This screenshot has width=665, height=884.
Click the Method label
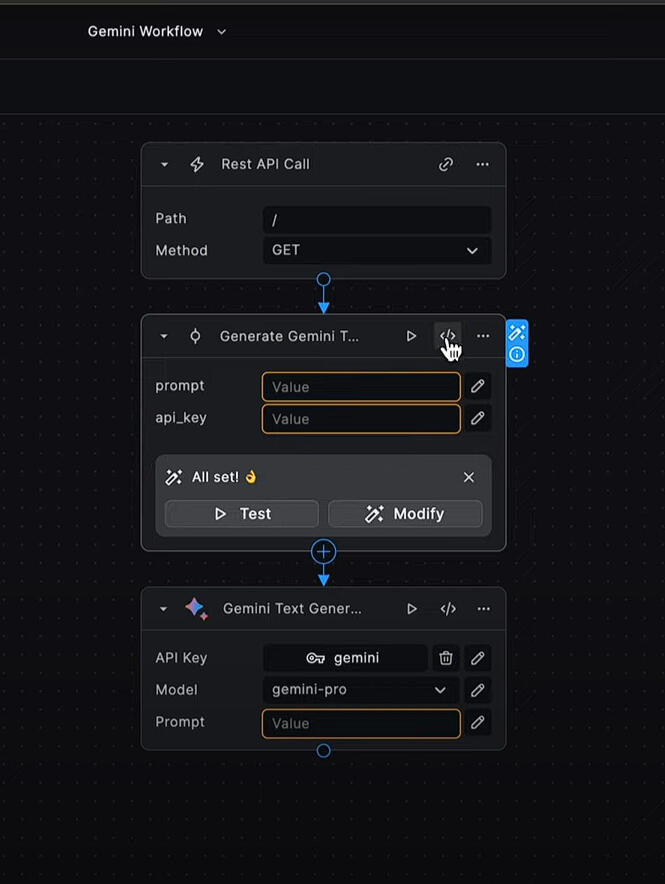(181, 250)
